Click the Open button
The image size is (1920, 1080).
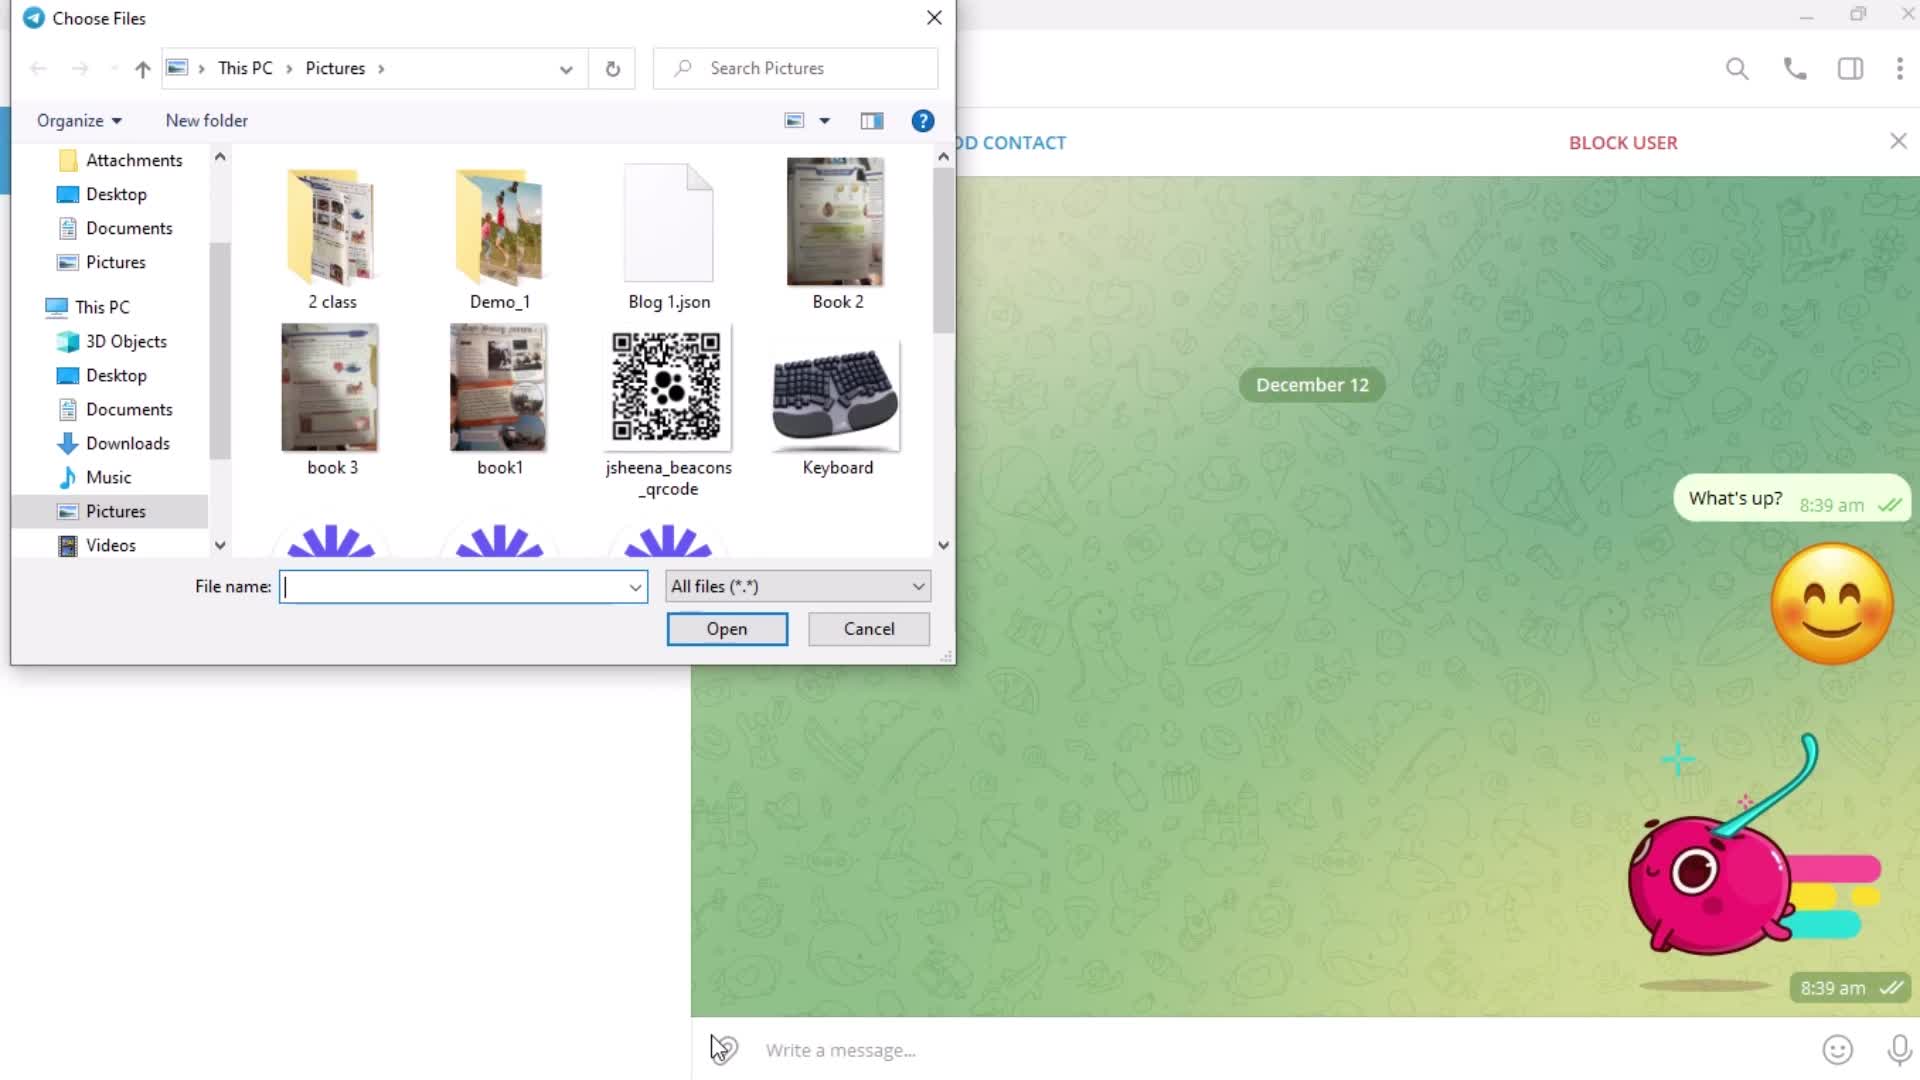(727, 629)
